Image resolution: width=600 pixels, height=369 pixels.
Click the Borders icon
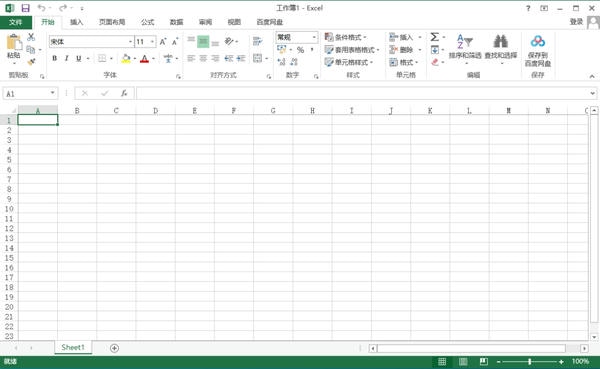pyautogui.click(x=102, y=58)
